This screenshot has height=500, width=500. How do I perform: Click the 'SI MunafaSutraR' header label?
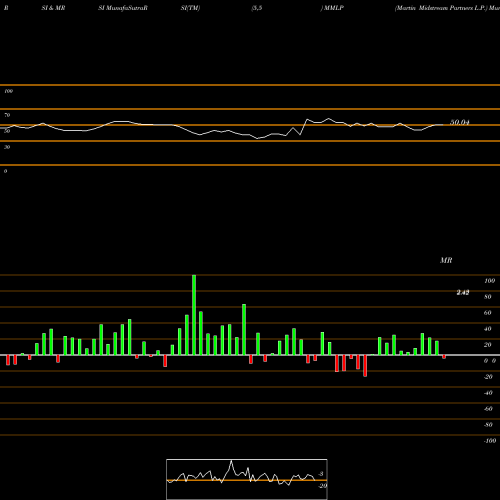123,8
